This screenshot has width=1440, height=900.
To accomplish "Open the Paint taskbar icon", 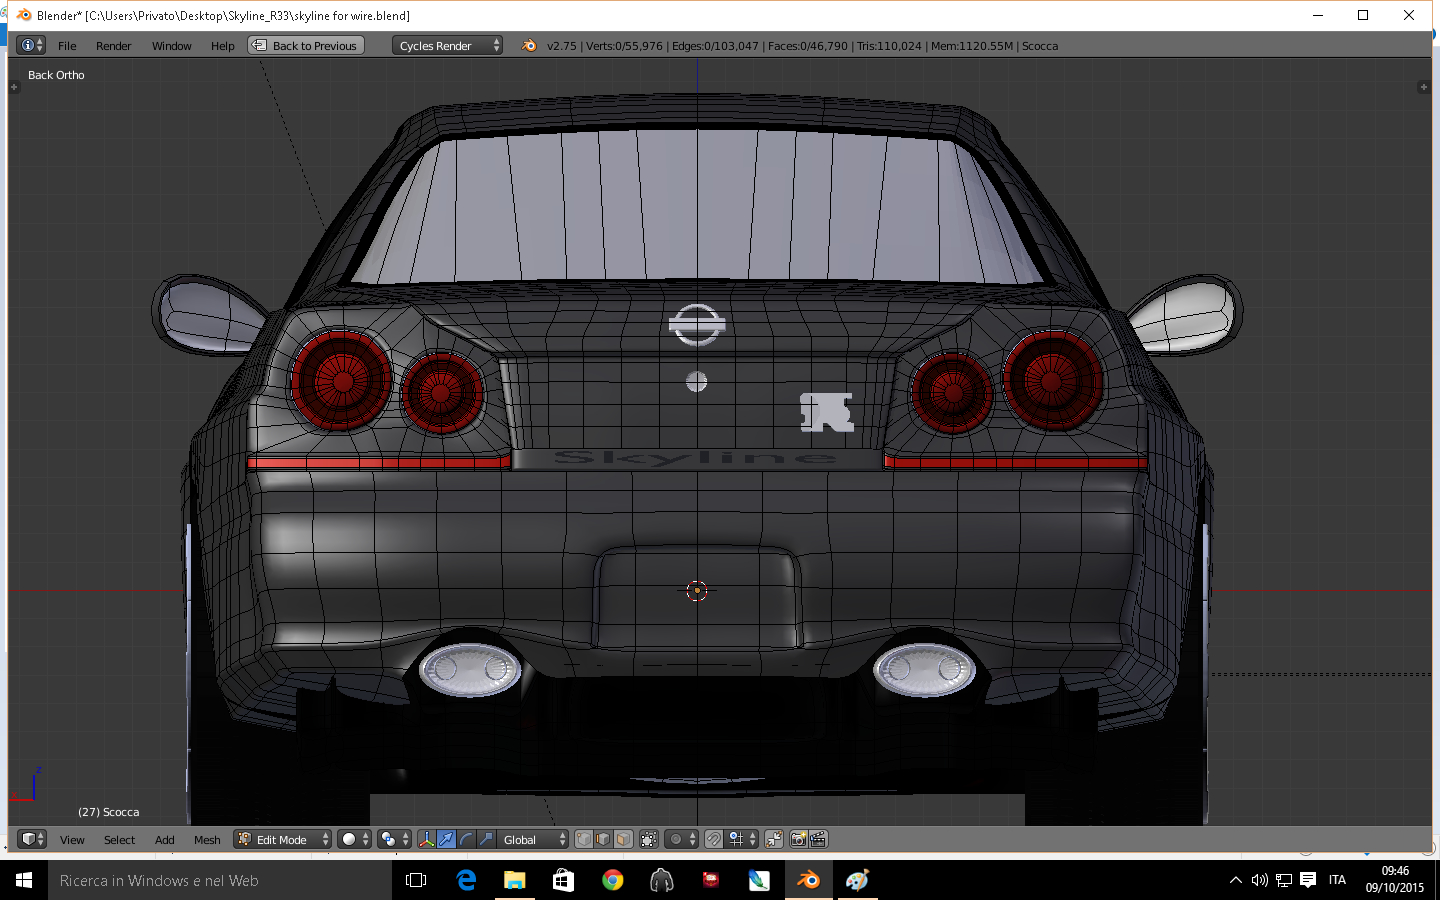I will coord(857,880).
